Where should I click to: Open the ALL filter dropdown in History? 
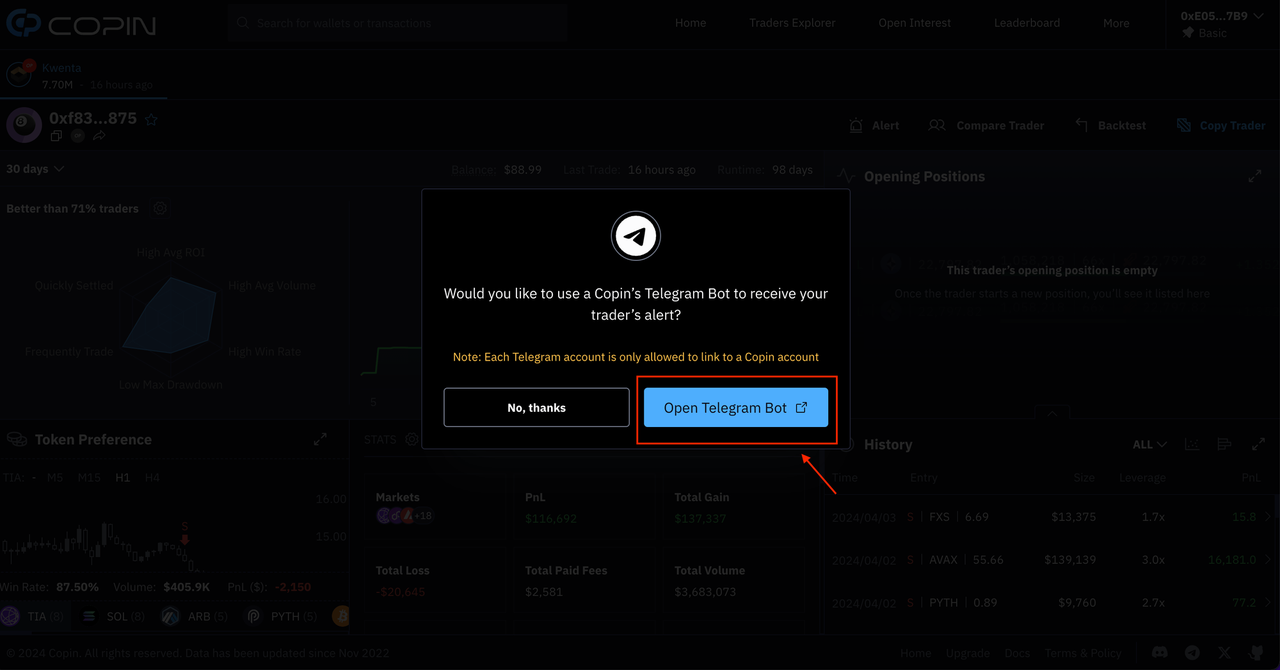coord(1149,444)
